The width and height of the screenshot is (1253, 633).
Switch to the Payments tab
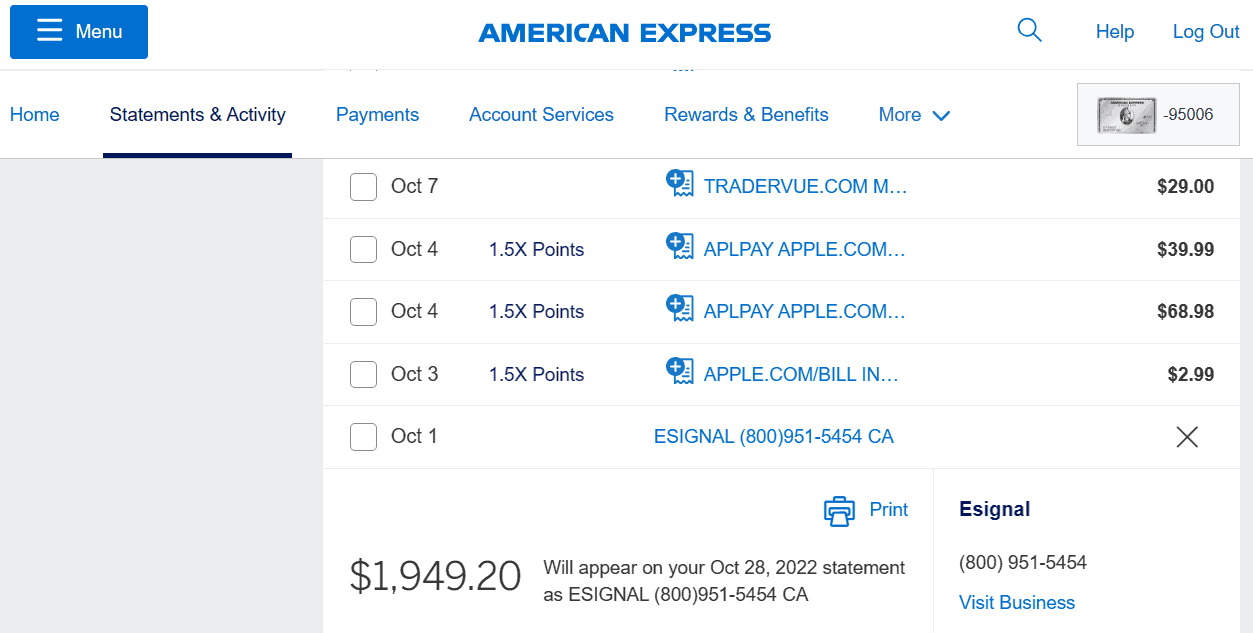click(377, 115)
